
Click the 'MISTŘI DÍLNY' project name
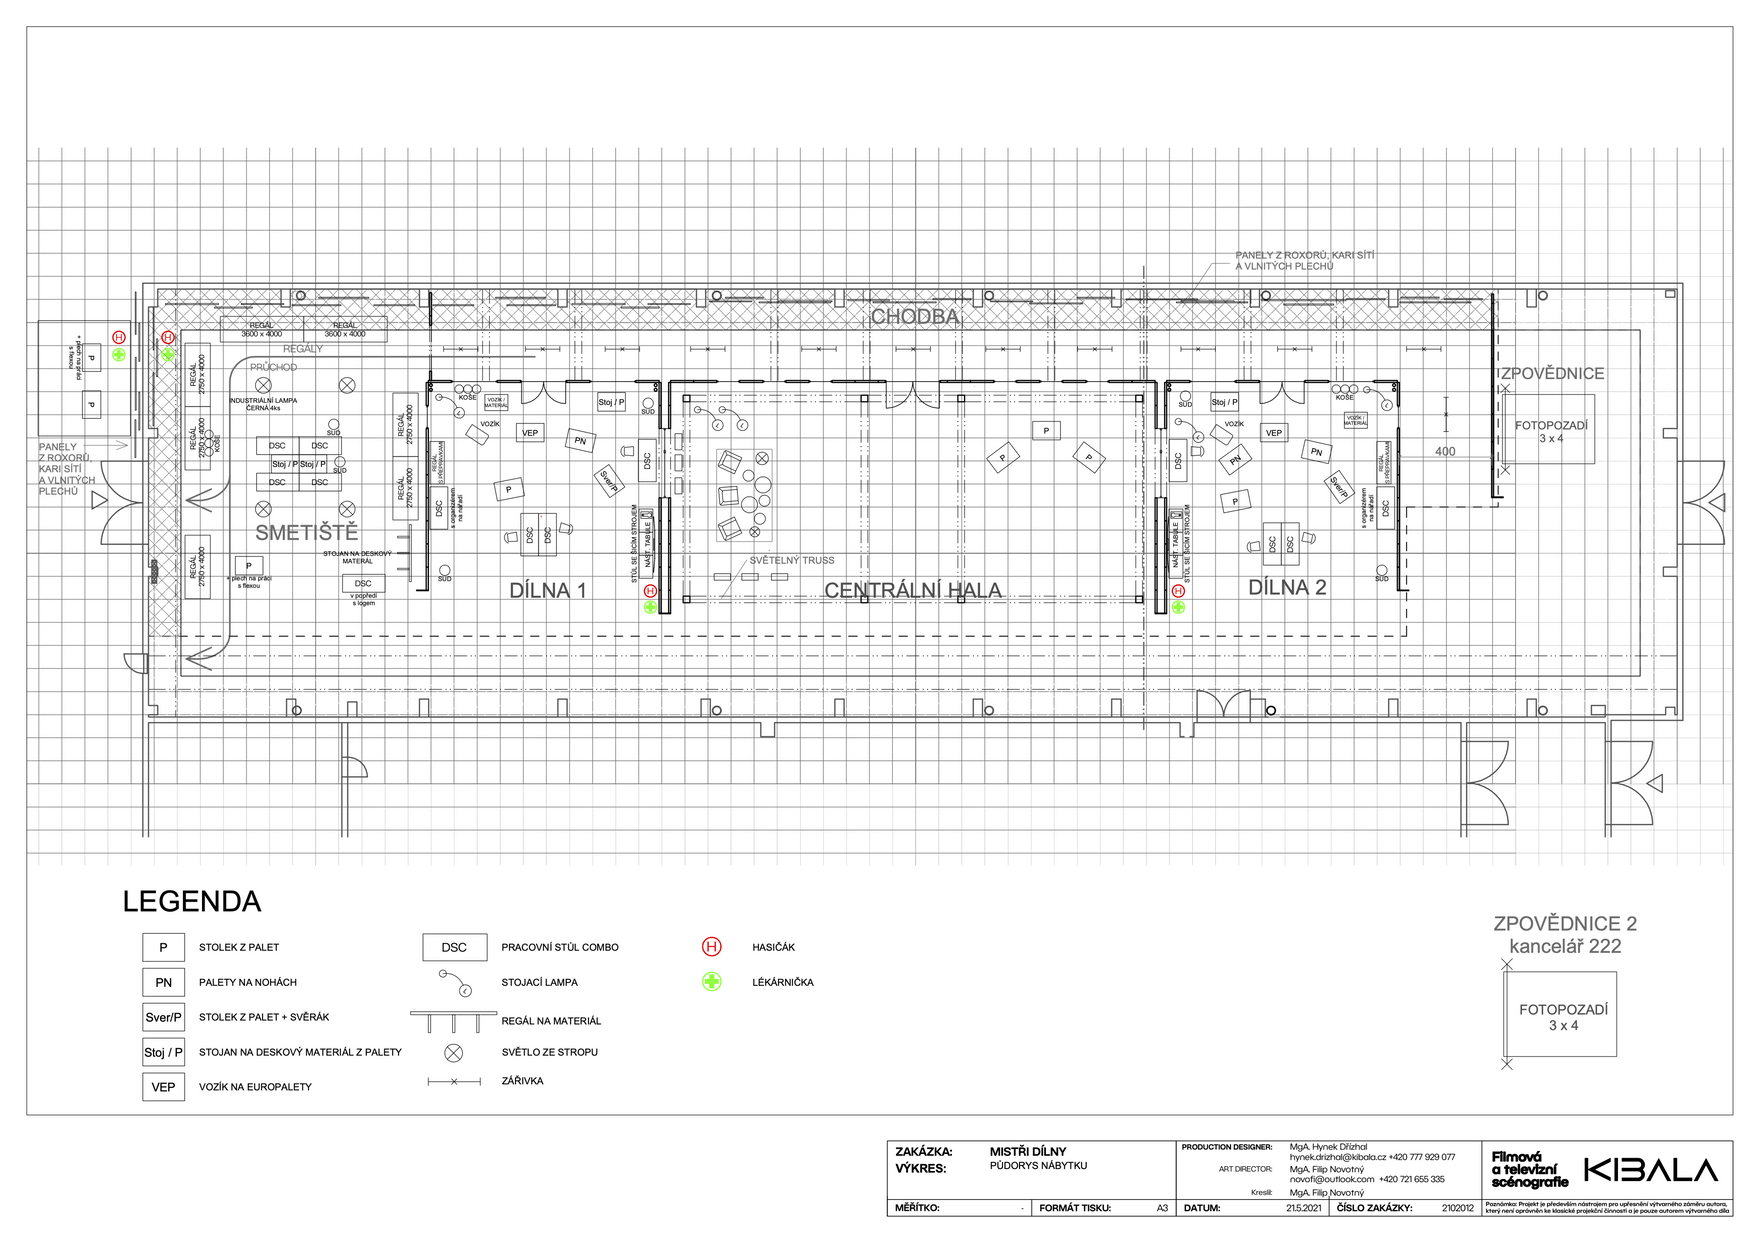pyautogui.click(x=1028, y=1152)
